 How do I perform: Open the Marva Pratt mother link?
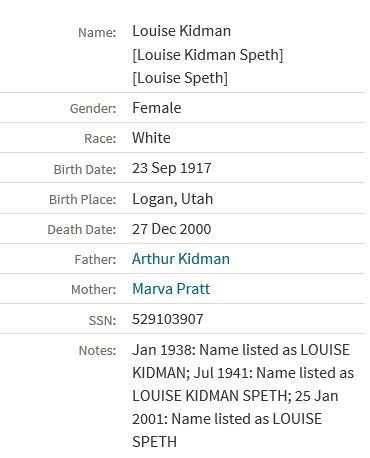point(171,289)
